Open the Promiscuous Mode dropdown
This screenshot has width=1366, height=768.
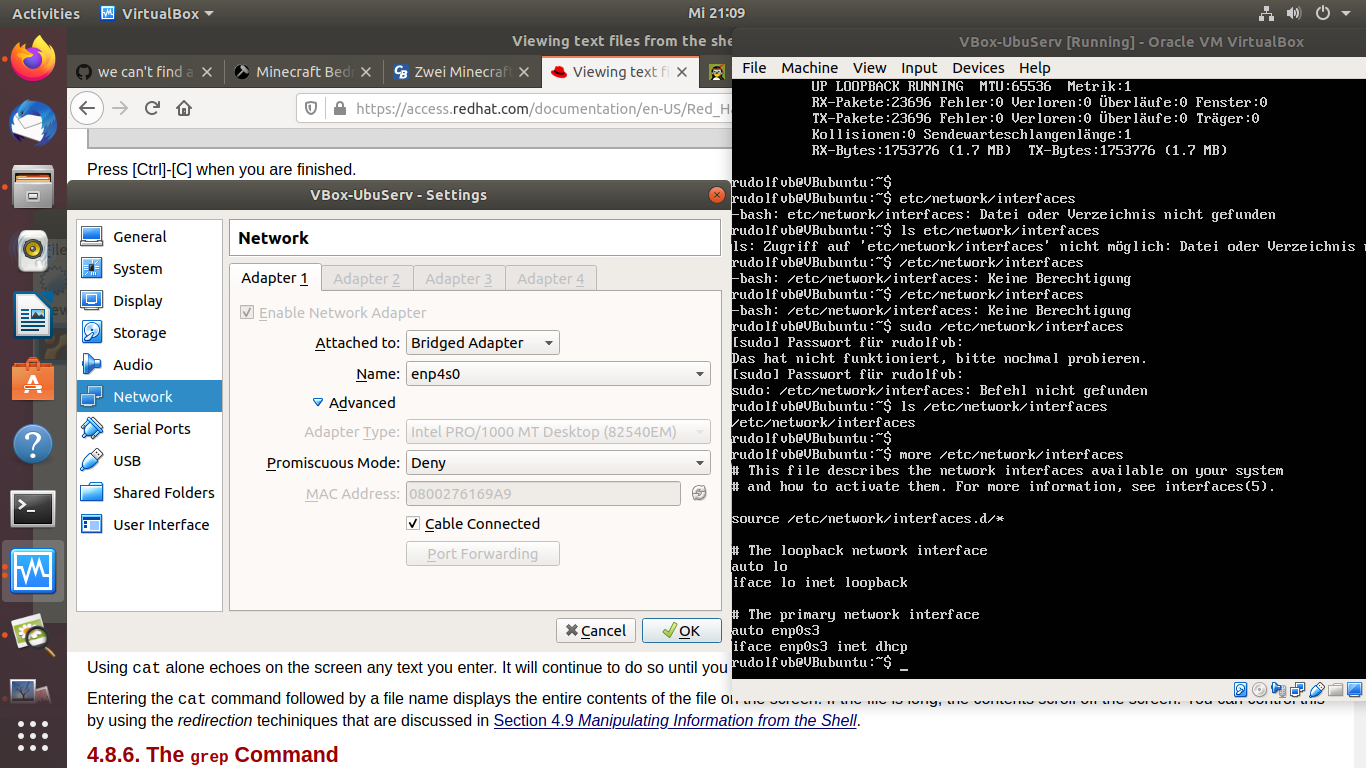558,463
